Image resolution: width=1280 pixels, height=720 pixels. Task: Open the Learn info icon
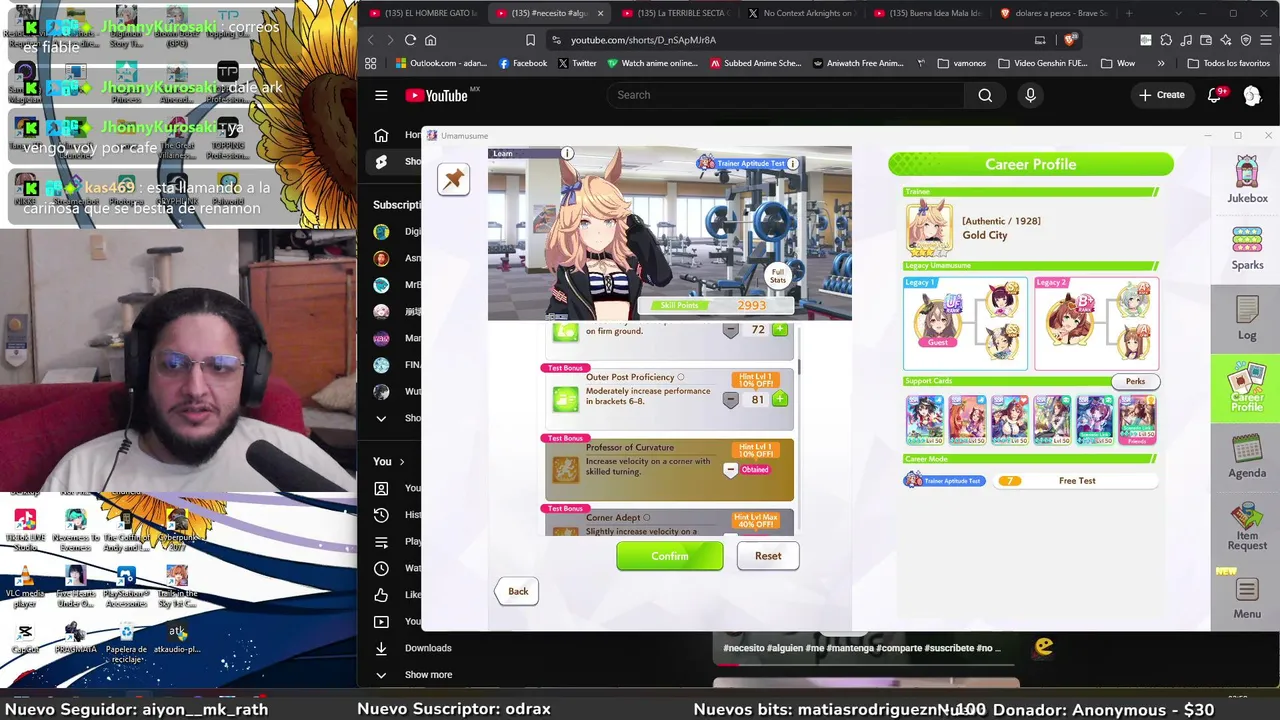pos(567,153)
